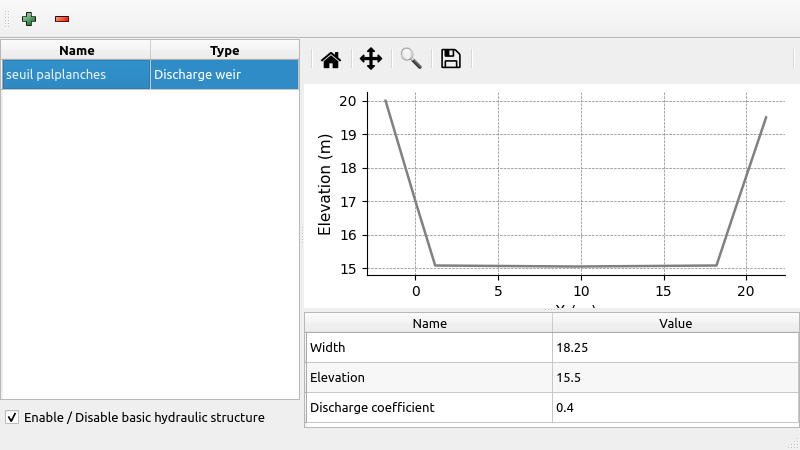Select the Width parameter name cell

(429, 348)
